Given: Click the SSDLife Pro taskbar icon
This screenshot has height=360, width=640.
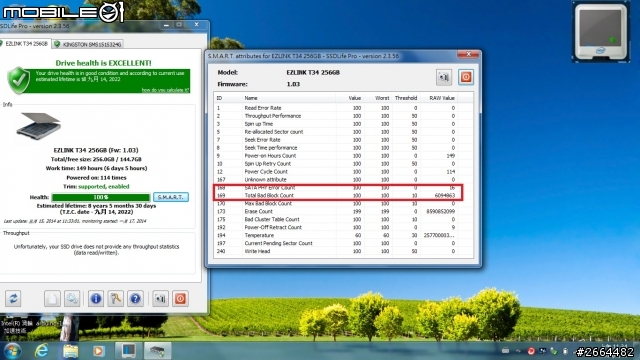Looking at the screenshot, I should (157, 351).
